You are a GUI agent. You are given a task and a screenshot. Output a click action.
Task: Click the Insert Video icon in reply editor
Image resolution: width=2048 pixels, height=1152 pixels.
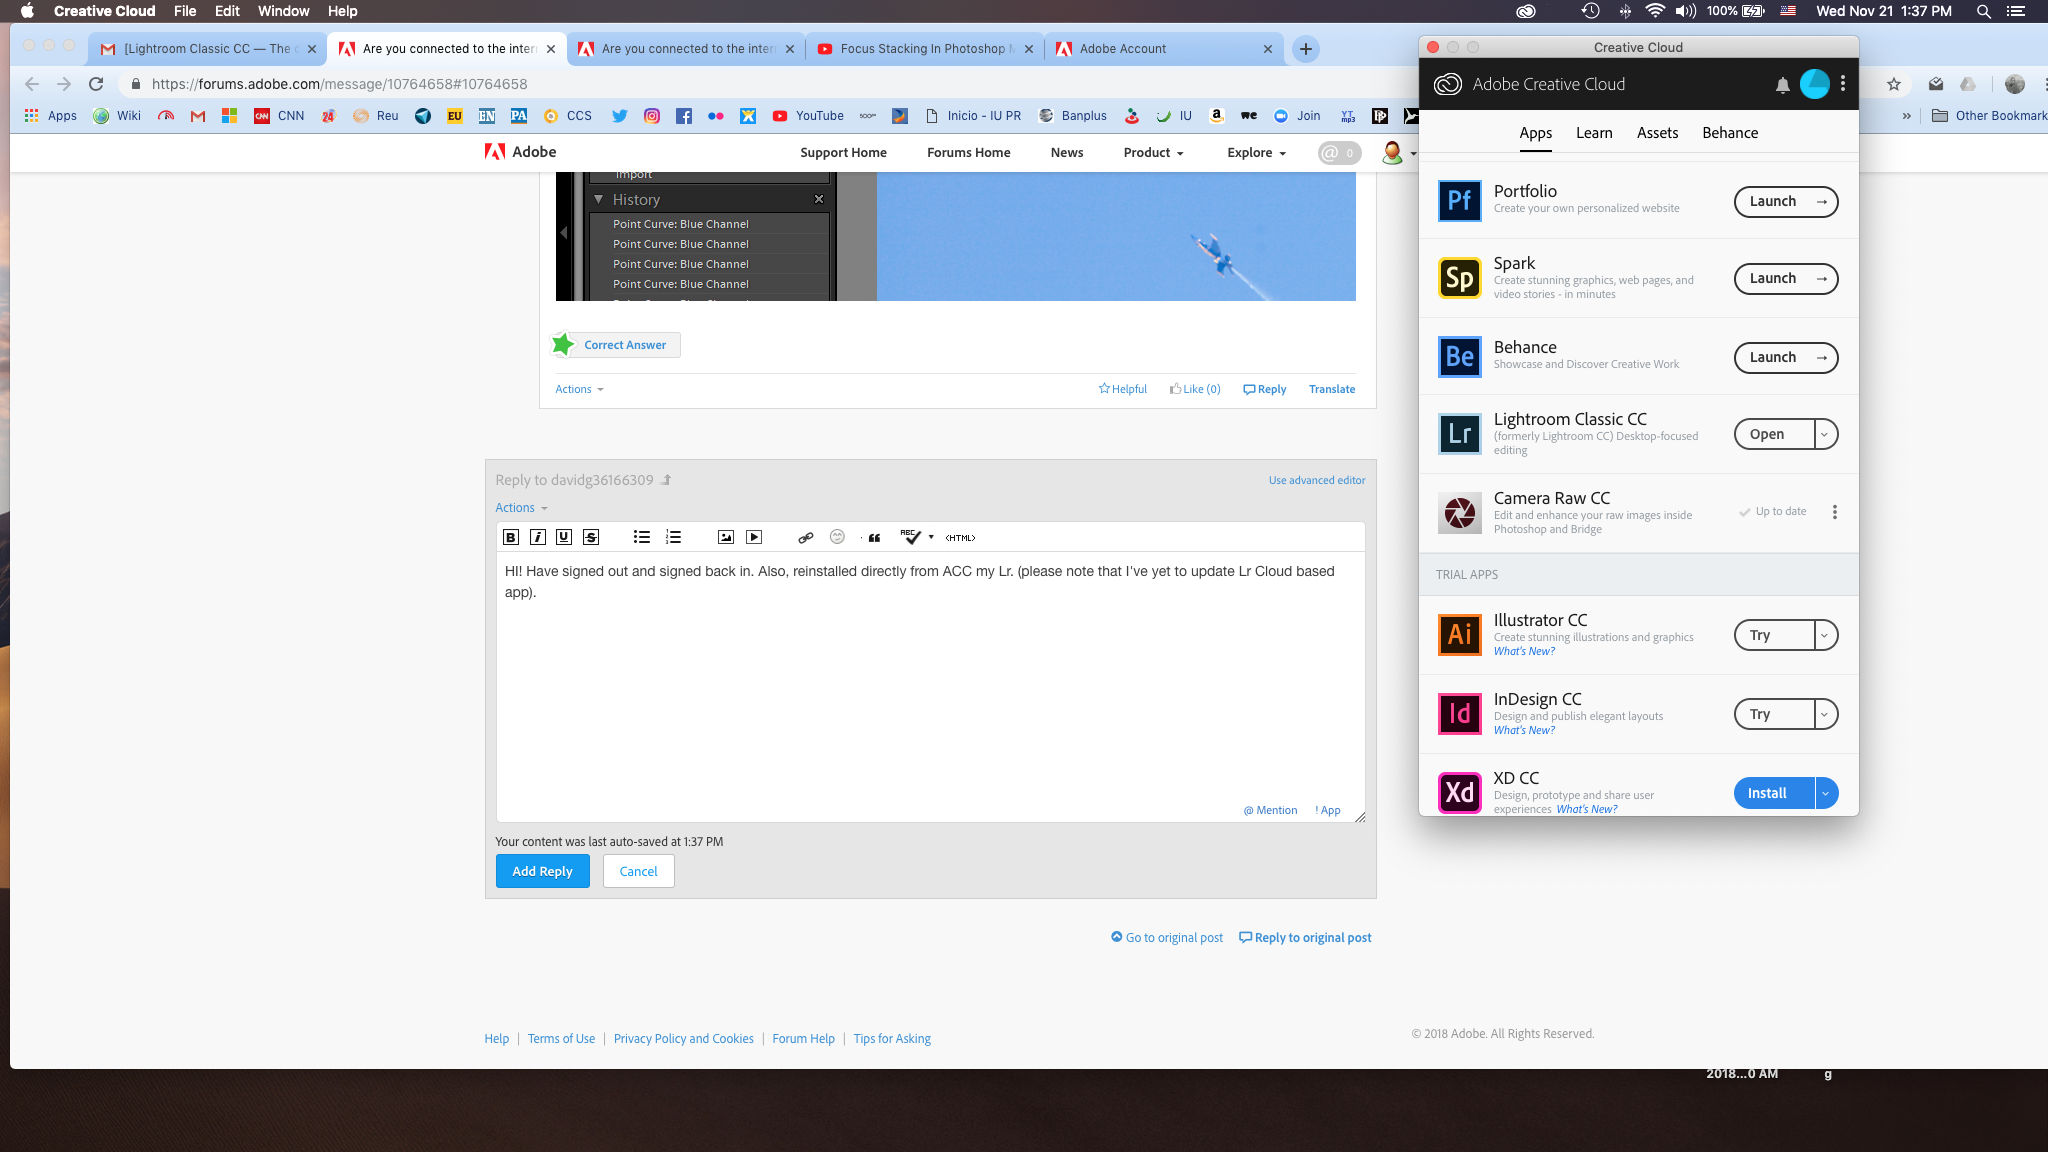pos(754,537)
